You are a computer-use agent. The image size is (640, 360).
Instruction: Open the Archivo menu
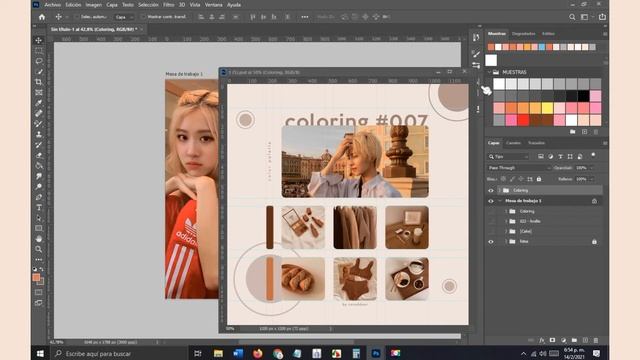tap(53, 5)
